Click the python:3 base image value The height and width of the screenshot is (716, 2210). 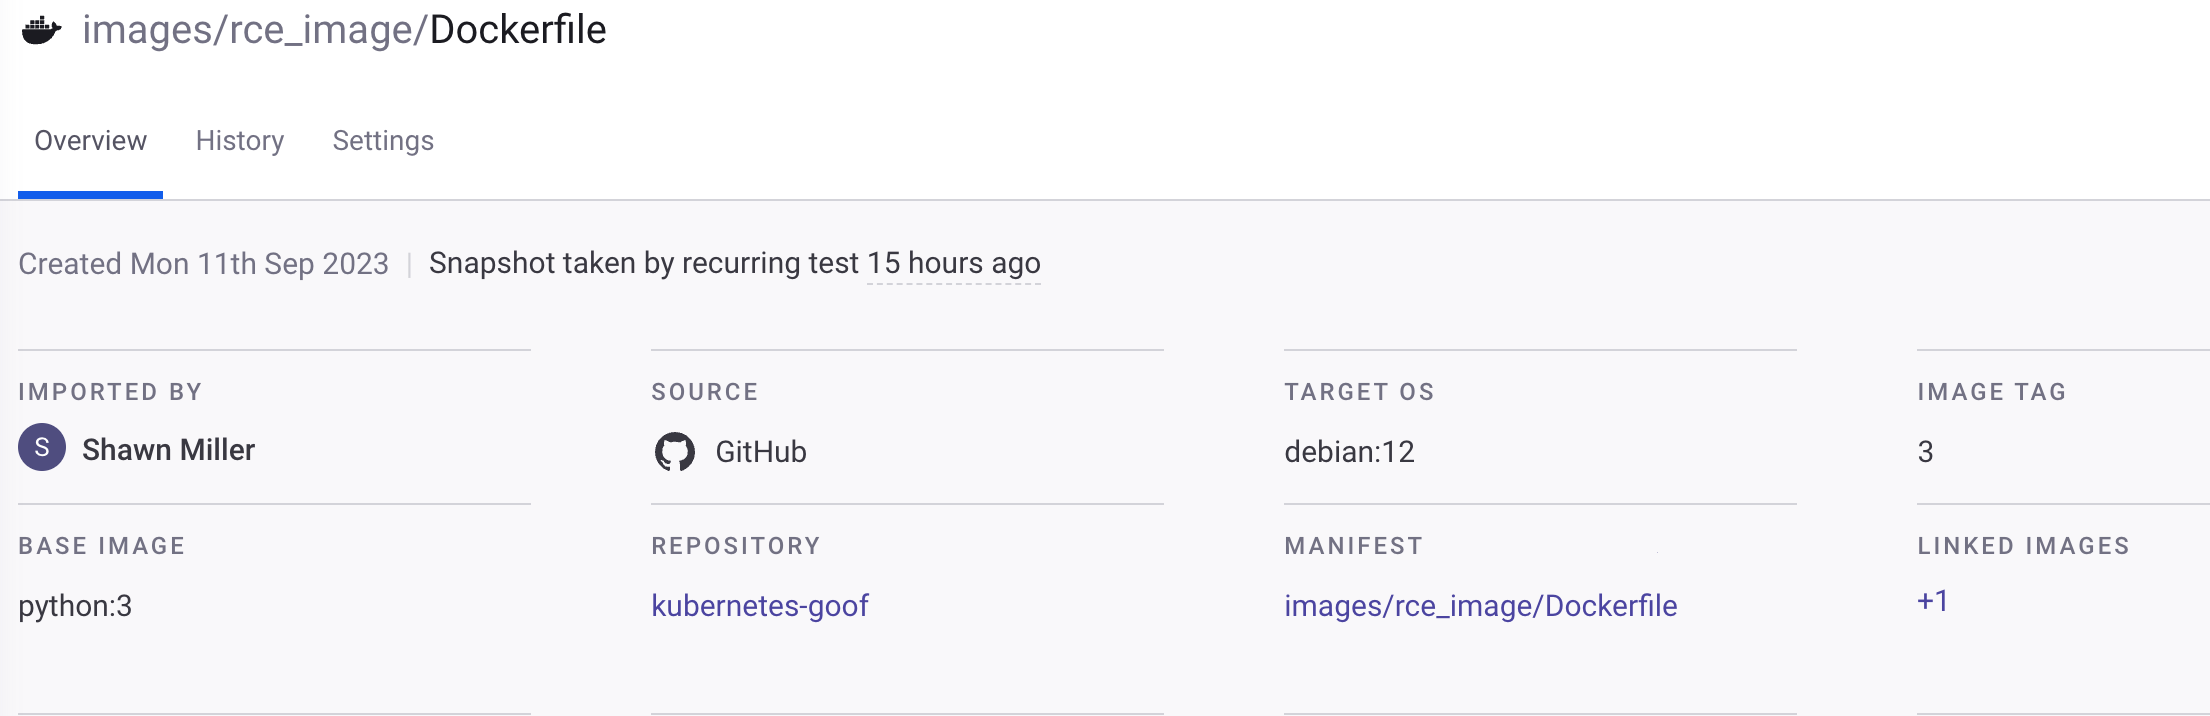(75, 606)
